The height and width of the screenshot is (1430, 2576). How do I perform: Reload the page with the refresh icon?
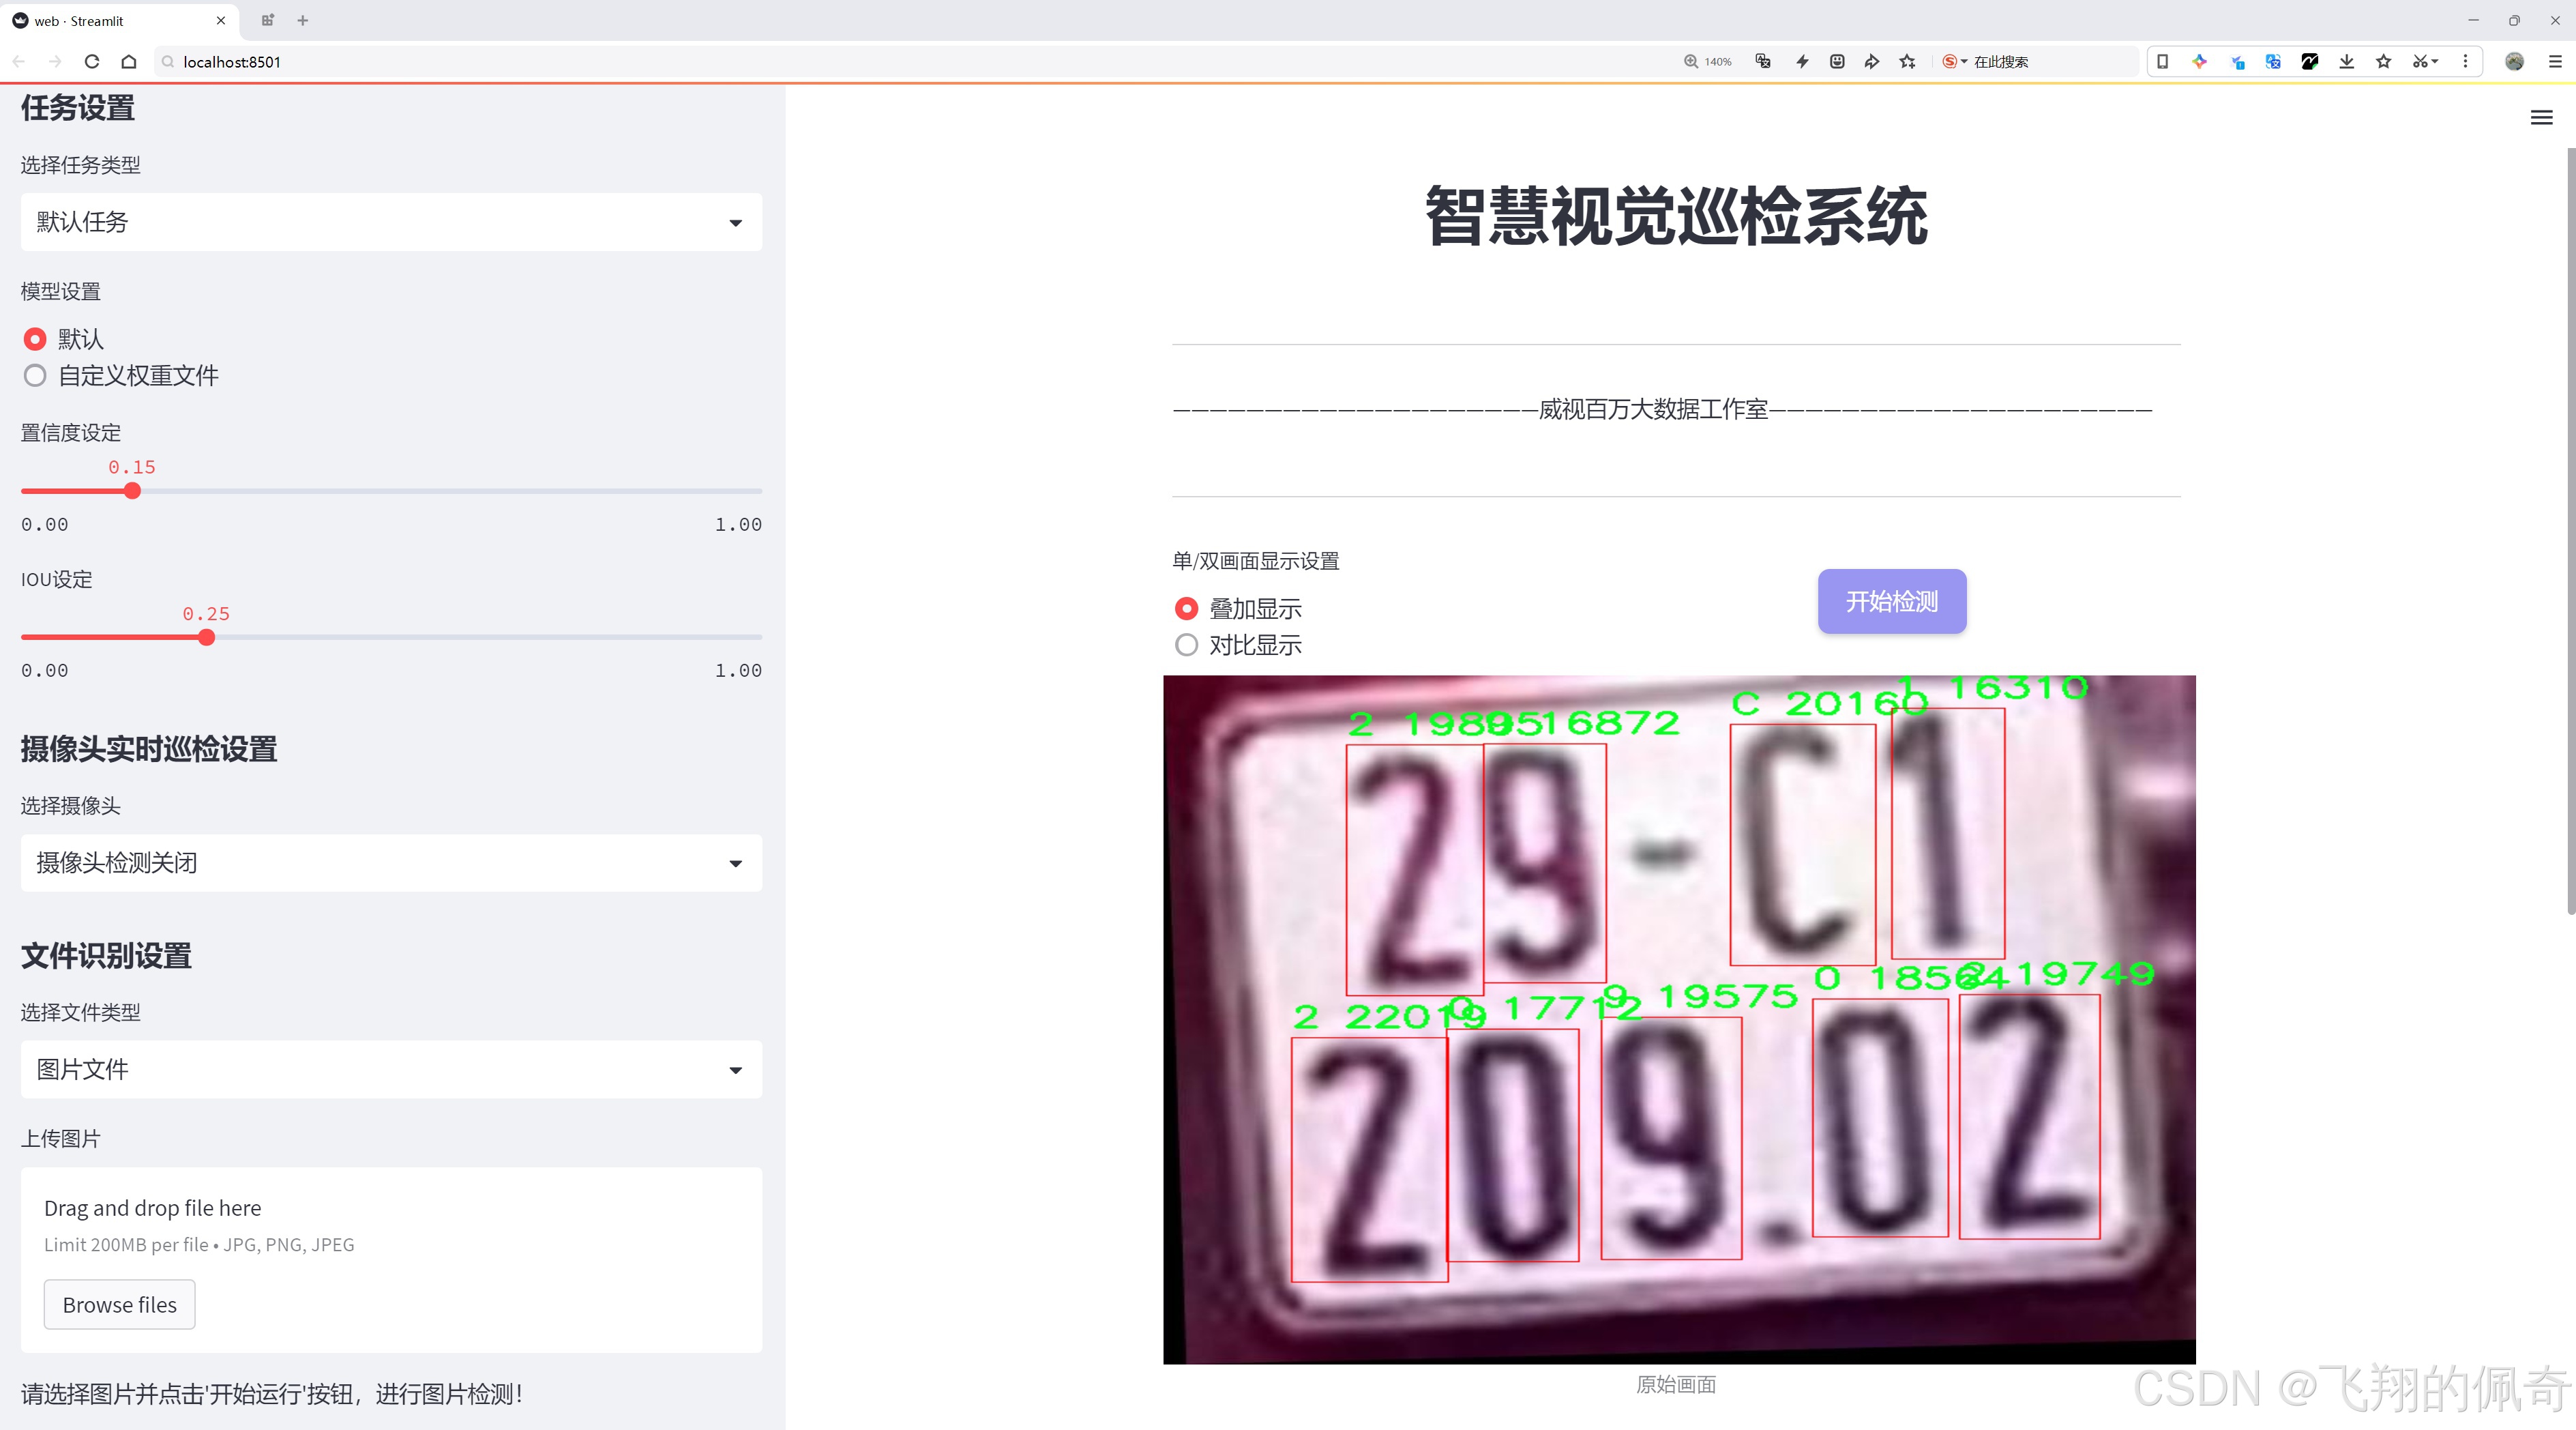pos(92,62)
